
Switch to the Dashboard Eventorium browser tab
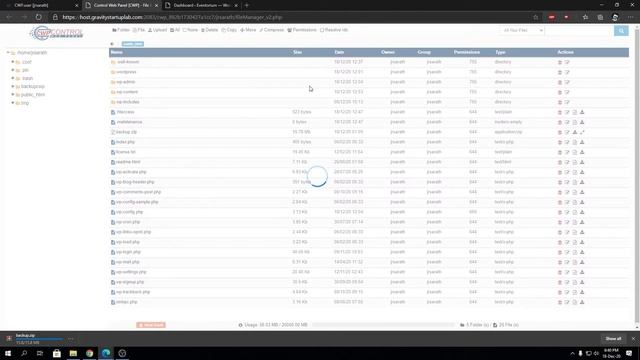tap(201, 5)
